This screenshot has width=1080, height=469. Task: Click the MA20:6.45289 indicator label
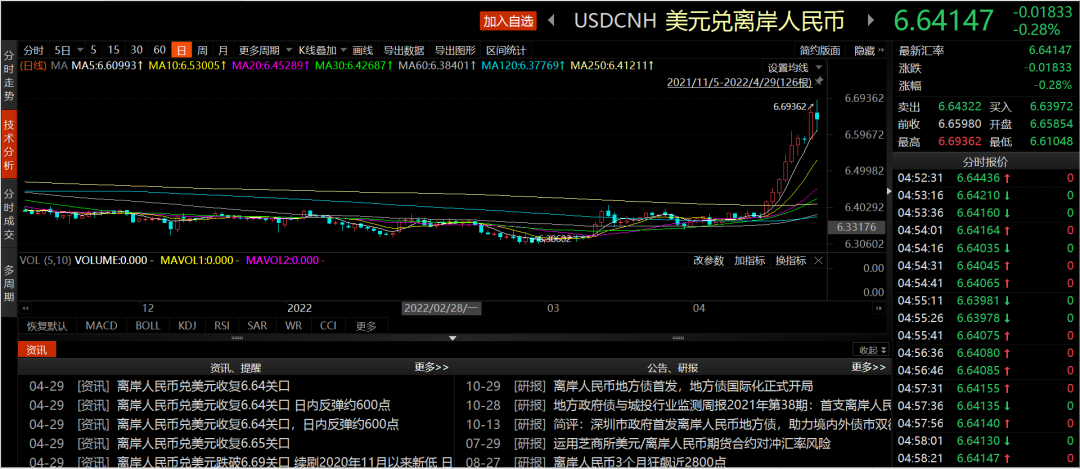point(271,66)
